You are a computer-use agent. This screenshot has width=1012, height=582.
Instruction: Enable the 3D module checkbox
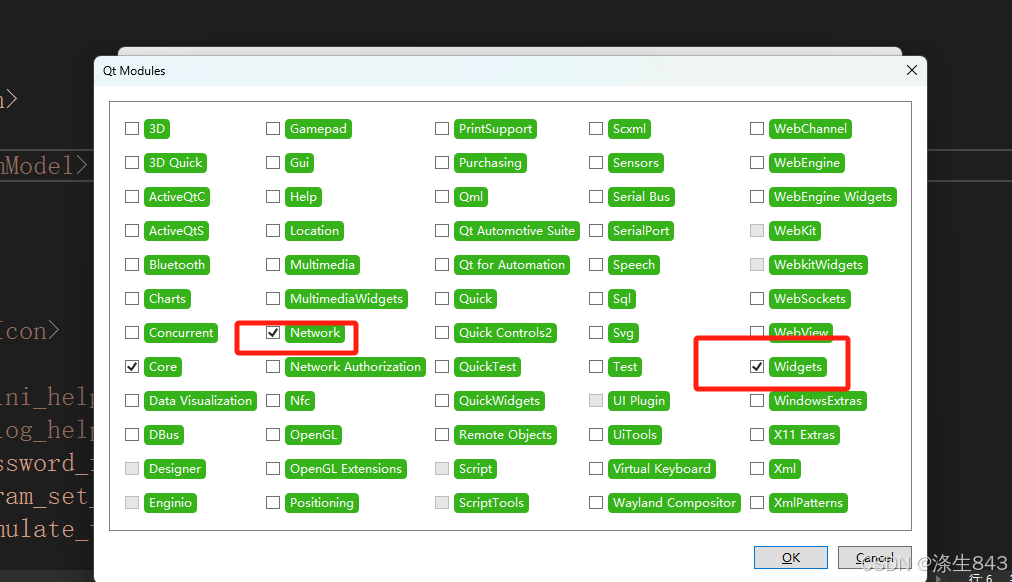tap(132, 128)
